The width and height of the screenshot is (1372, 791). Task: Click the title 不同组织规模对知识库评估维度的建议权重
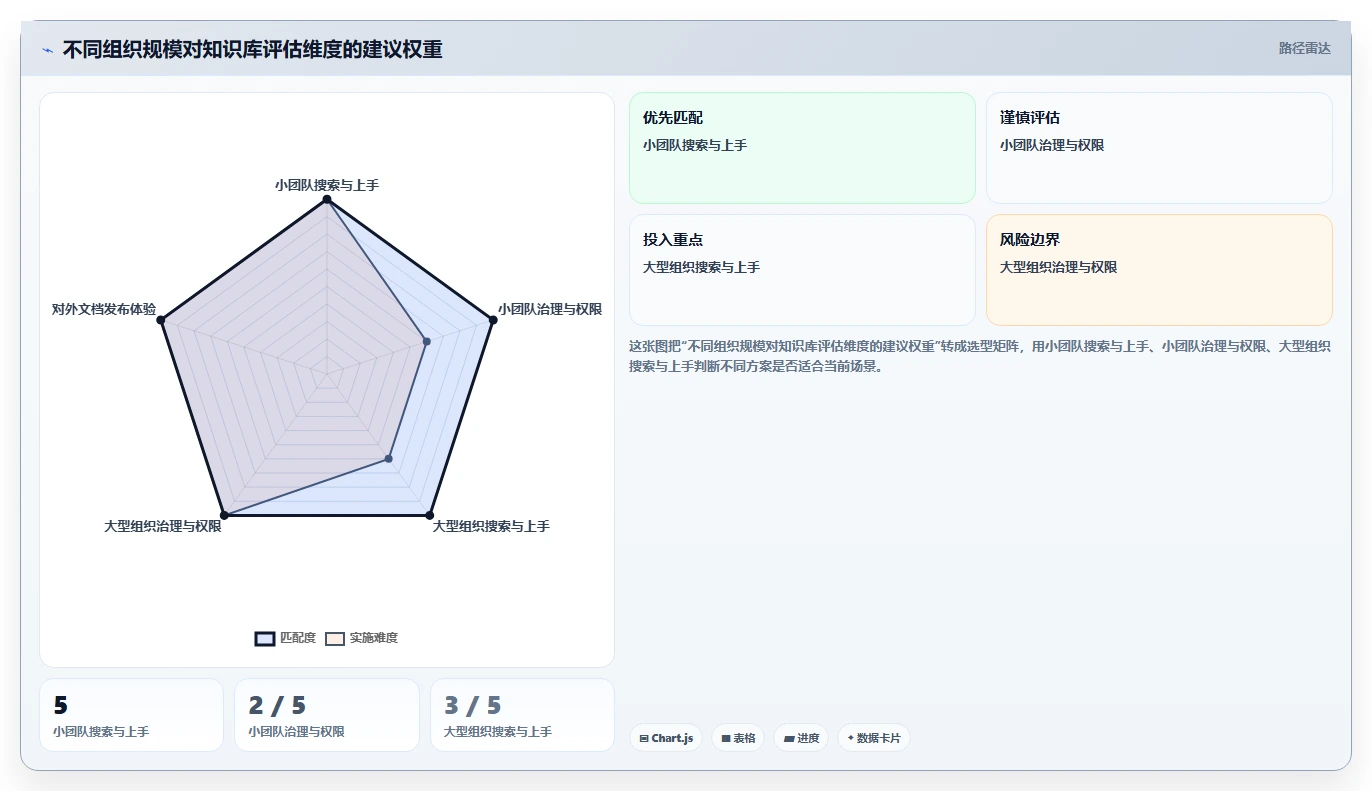252,49
